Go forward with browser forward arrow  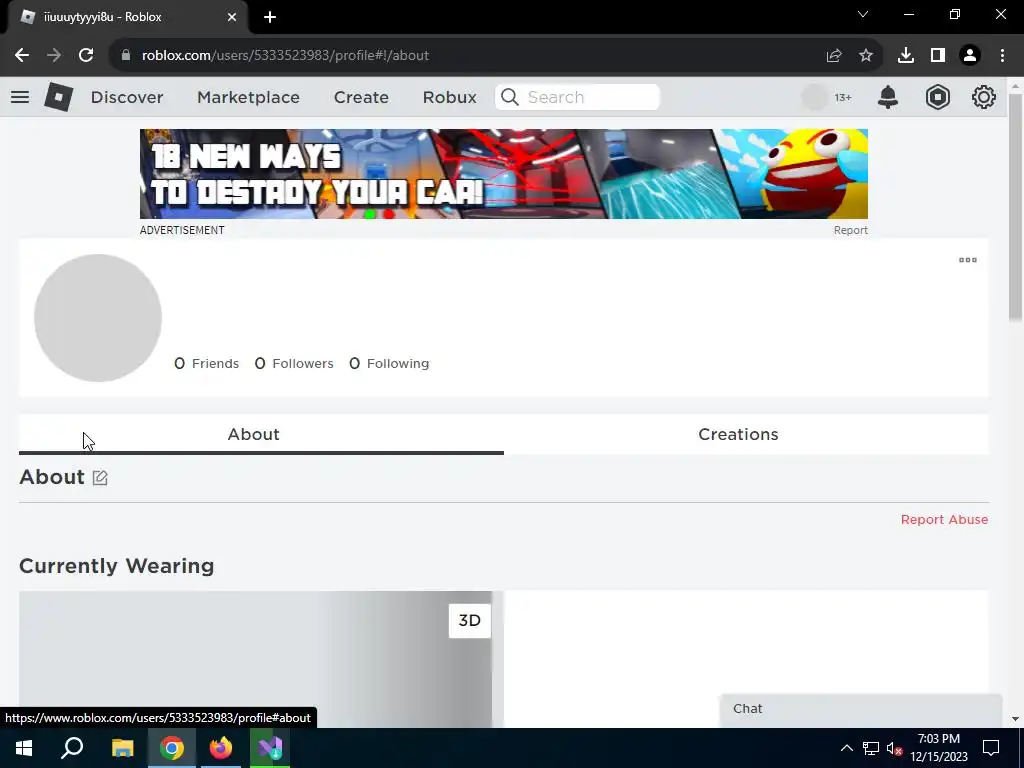(54, 56)
